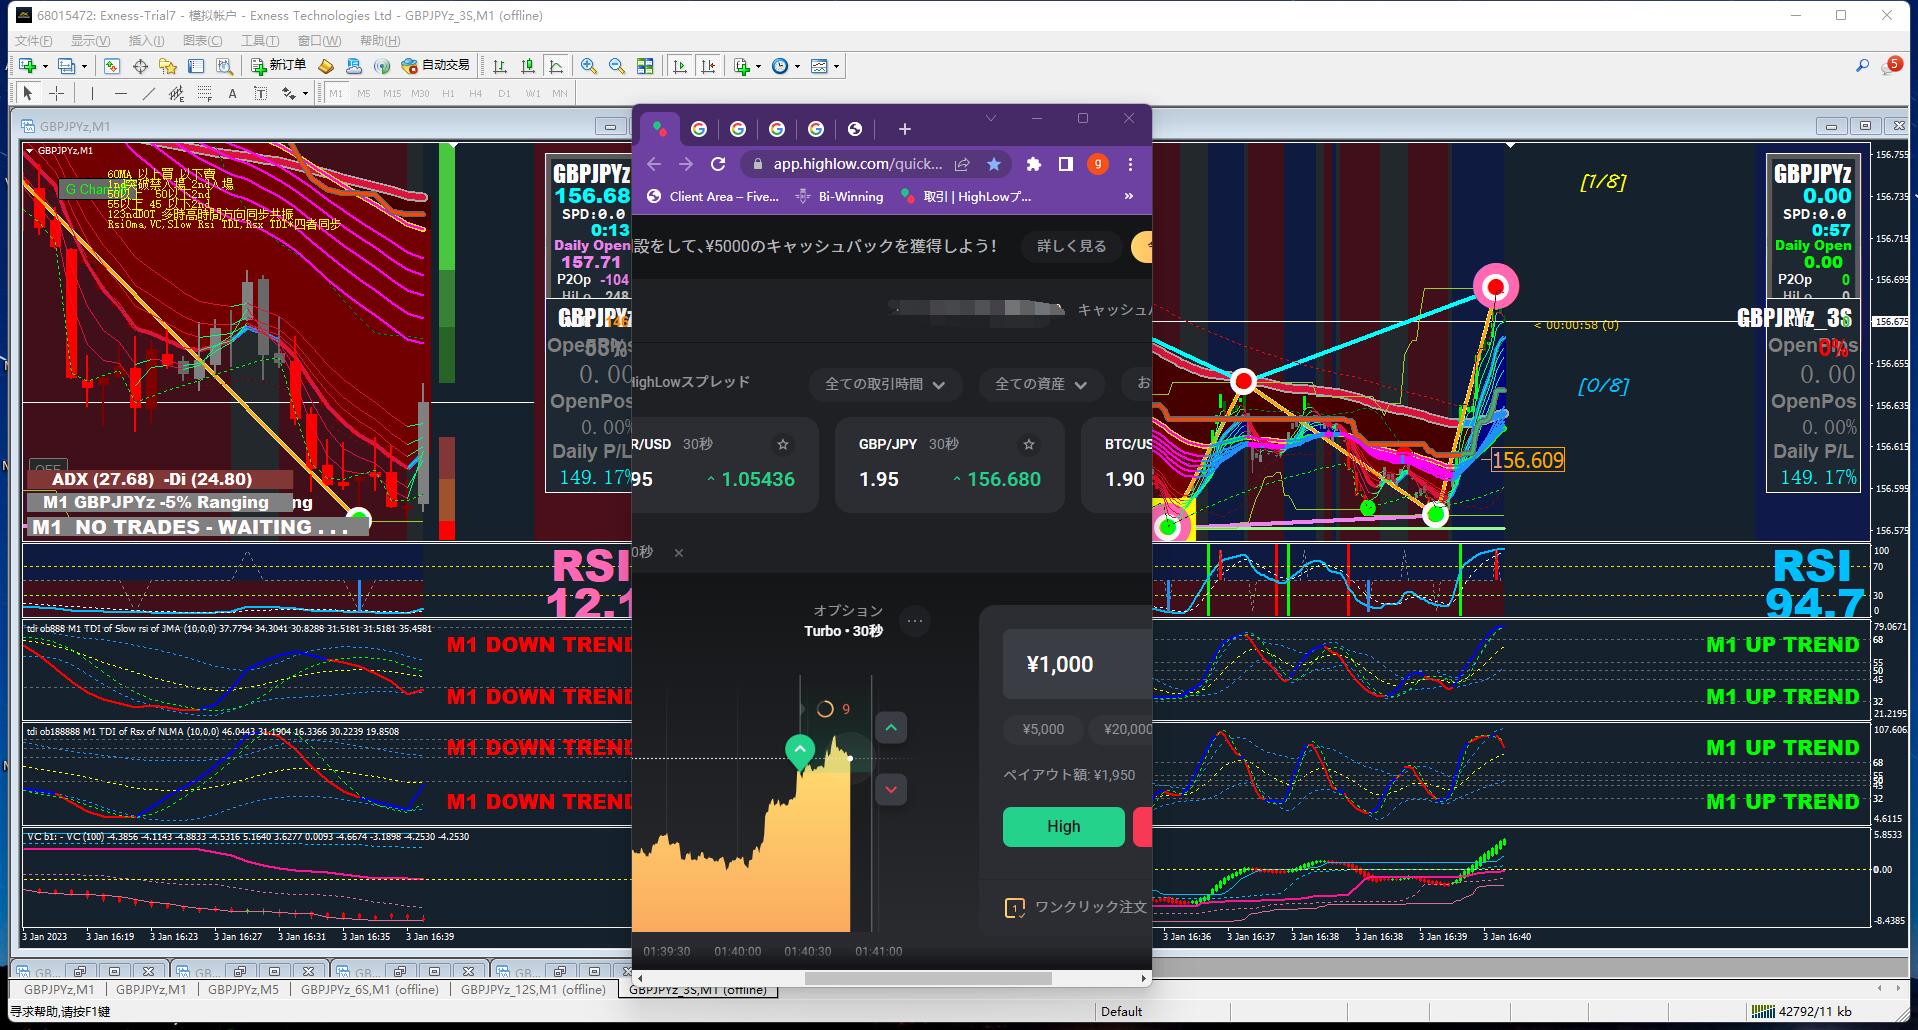
Task: Expand the indicators list dropdown arrow
Action: pos(758,67)
